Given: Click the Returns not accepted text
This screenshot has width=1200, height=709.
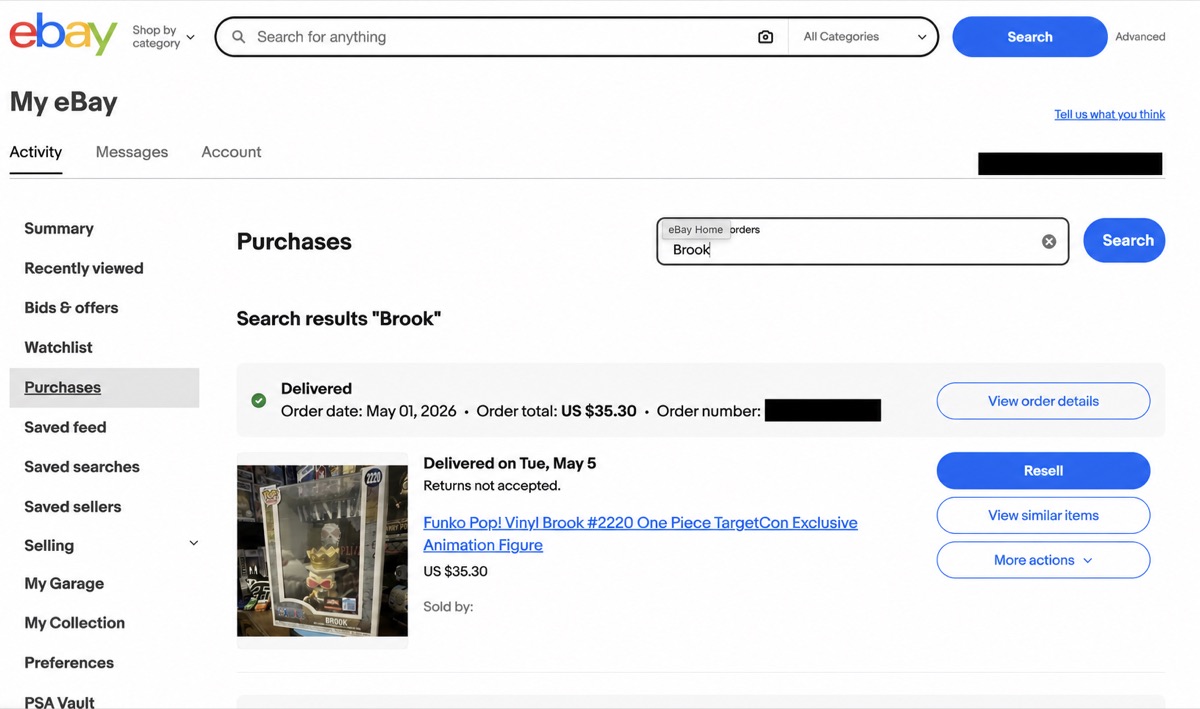Looking at the screenshot, I should coord(492,486).
